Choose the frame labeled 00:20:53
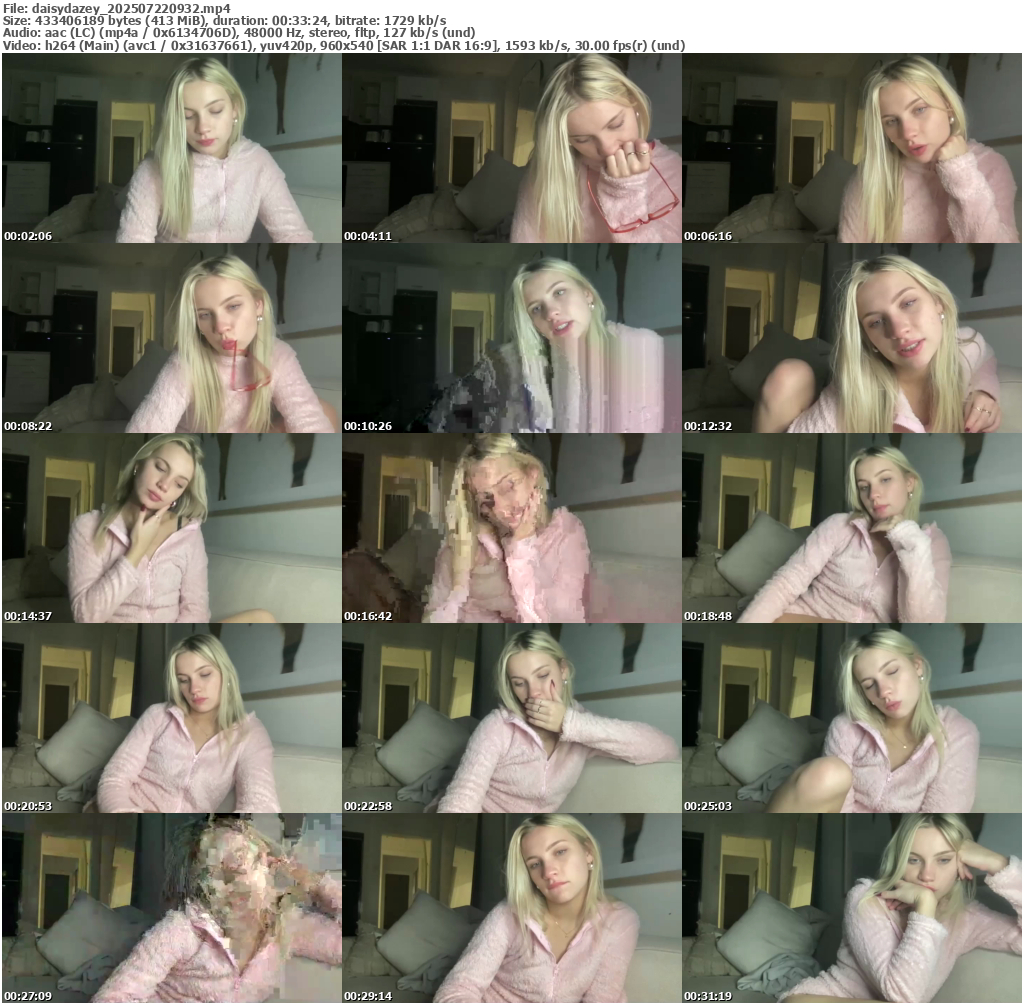This screenshot has height=1003, width=1024. [171, 718]
